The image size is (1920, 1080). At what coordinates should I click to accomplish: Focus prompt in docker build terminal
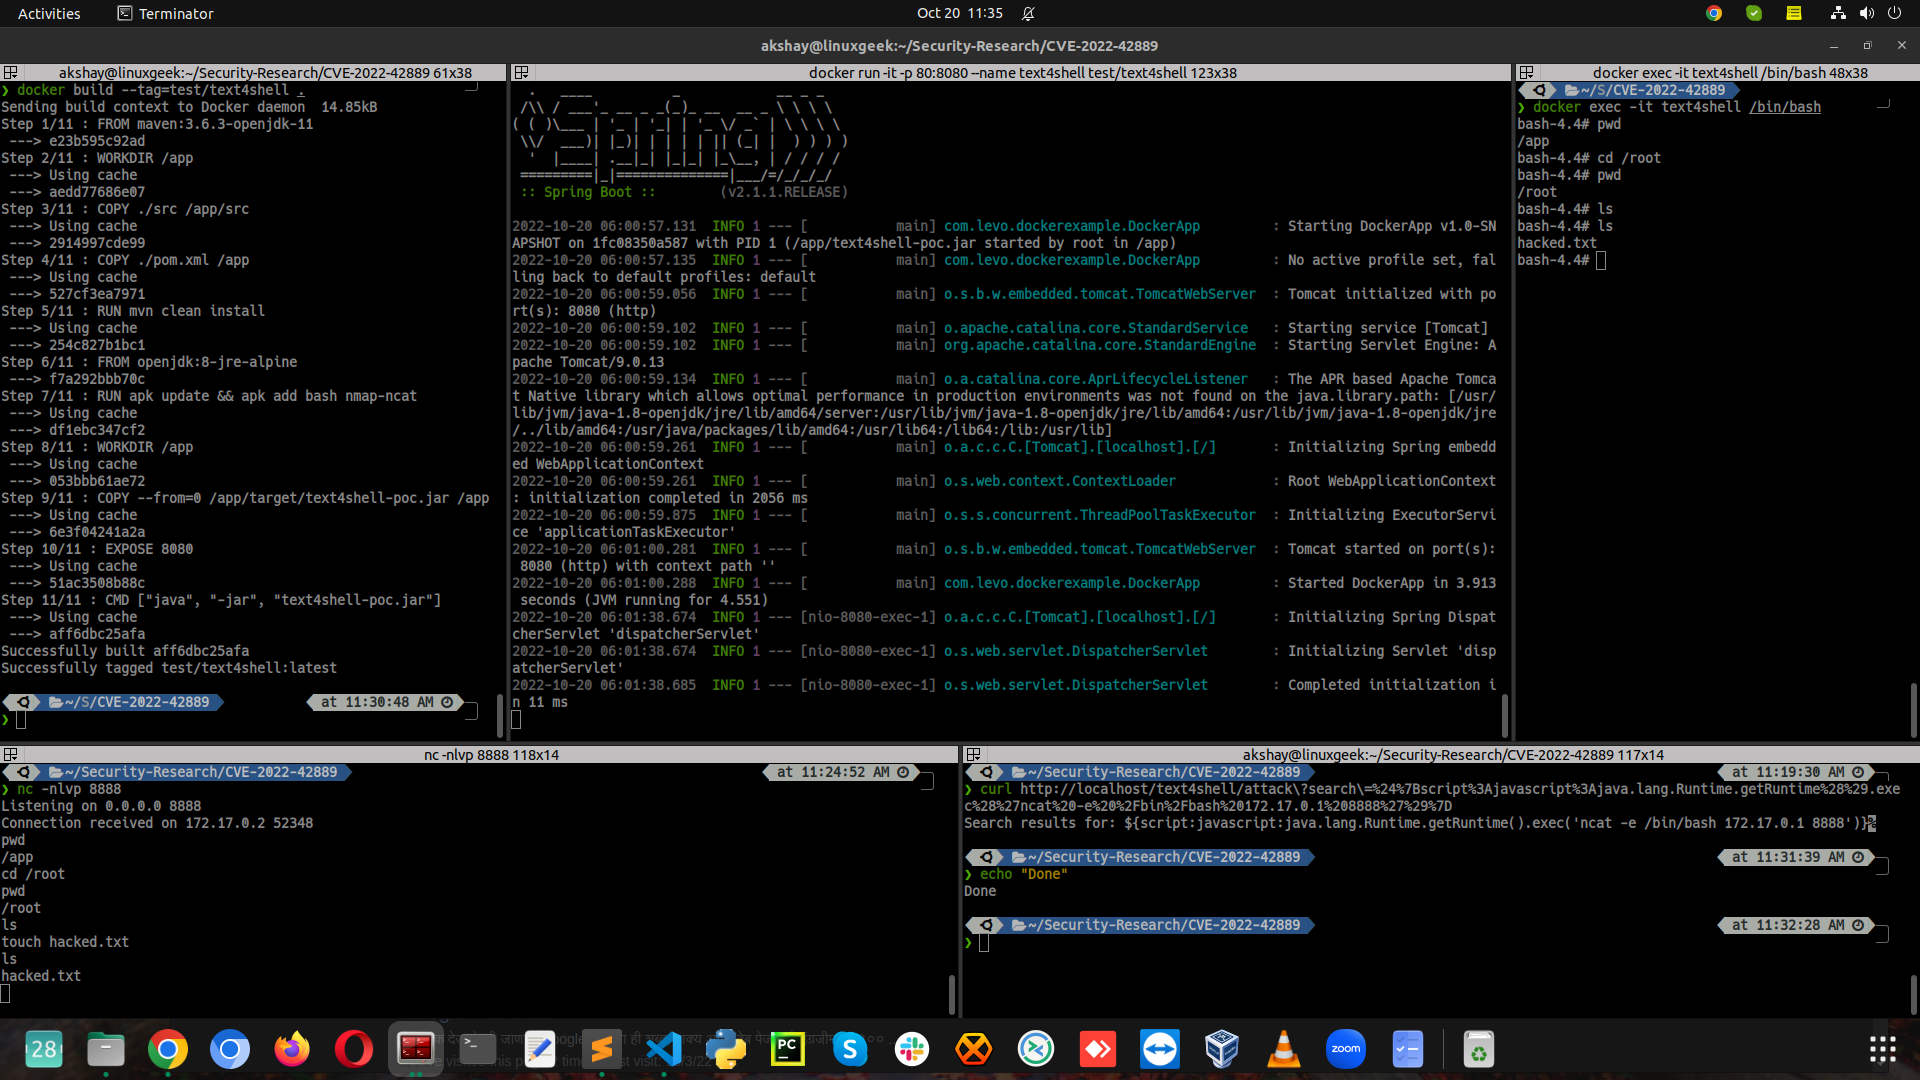tap(20, 720)
